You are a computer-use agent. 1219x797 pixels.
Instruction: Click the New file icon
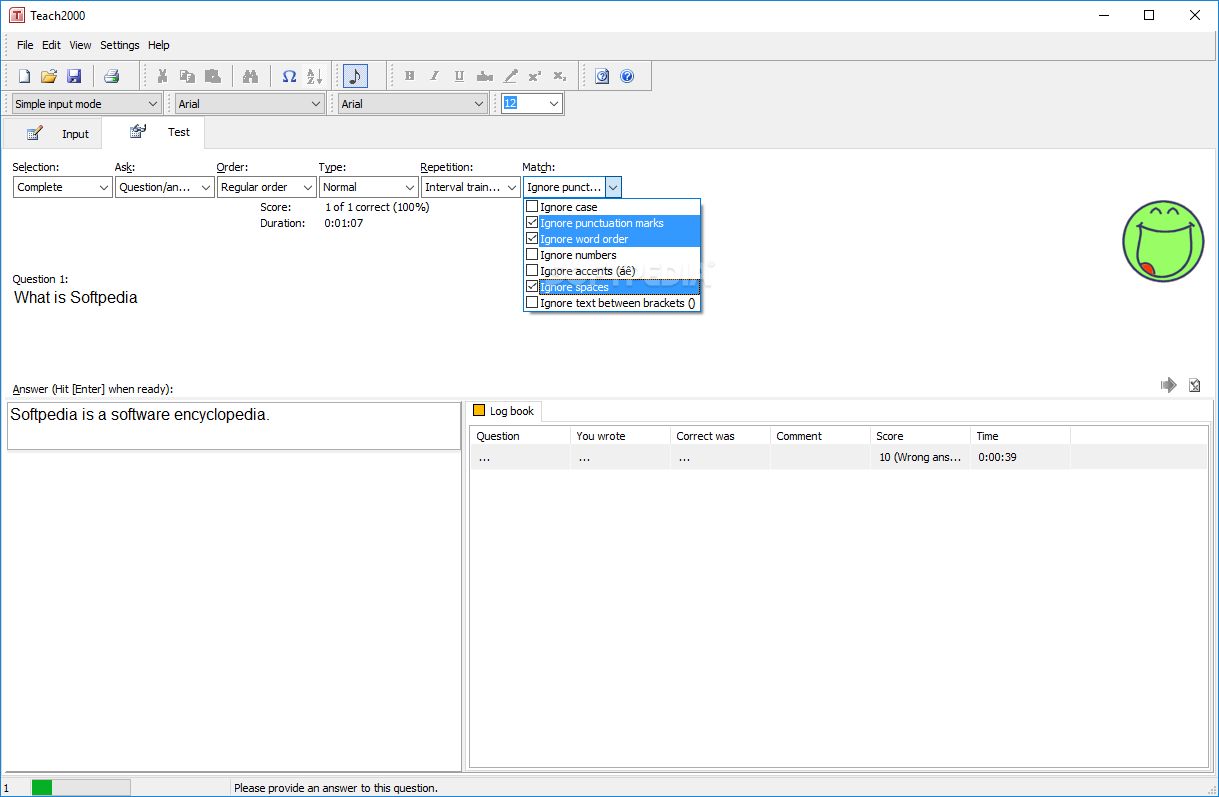pyautogui.click(x=25, y=76)
